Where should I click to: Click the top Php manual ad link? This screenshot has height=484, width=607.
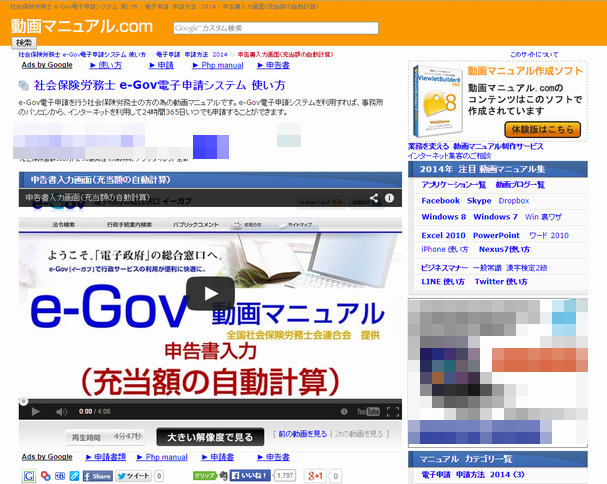point(218,65)
